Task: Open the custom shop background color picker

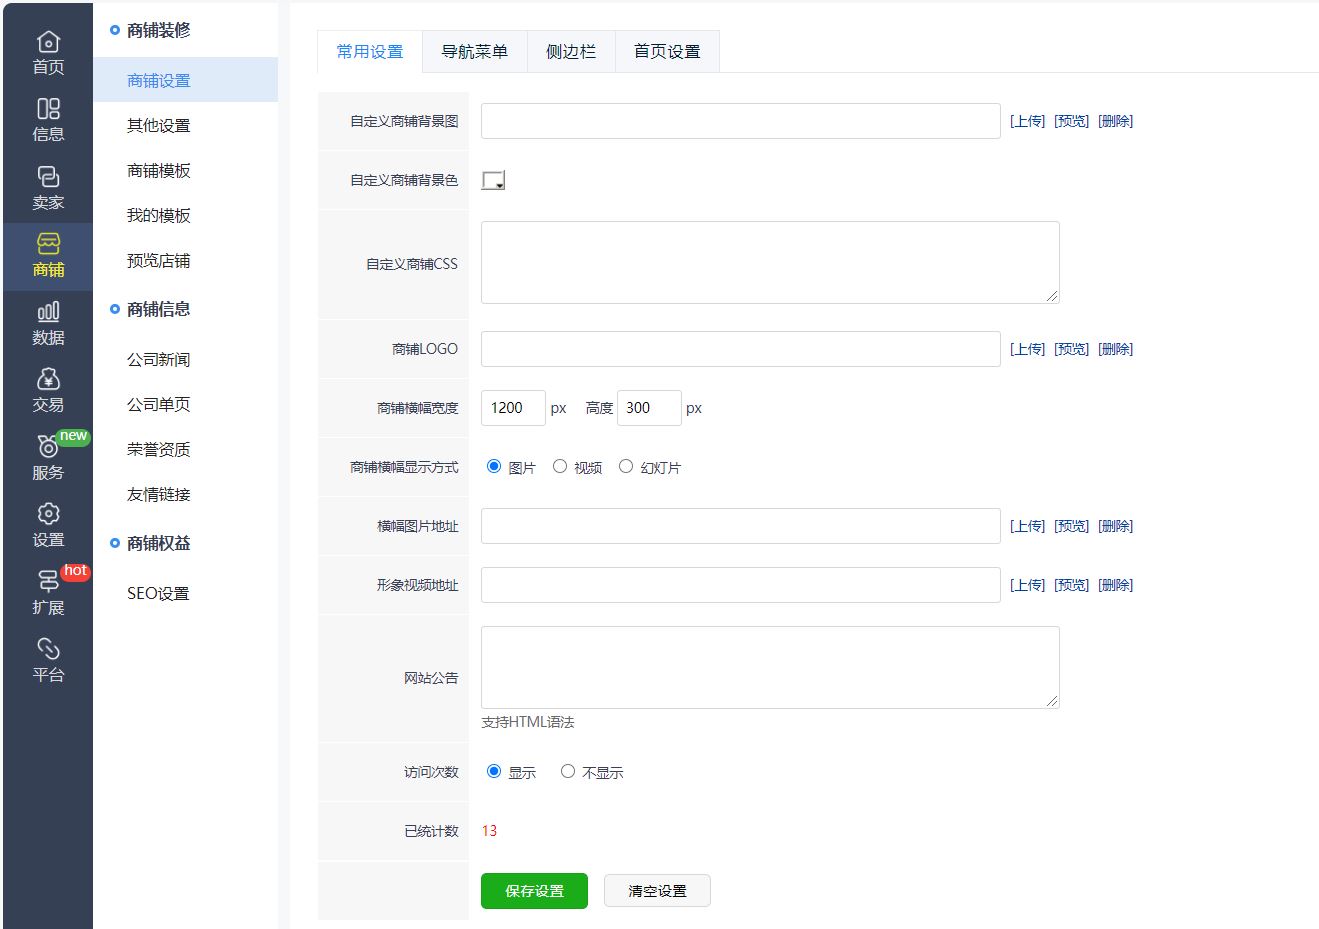Action: tap(493, 180)
